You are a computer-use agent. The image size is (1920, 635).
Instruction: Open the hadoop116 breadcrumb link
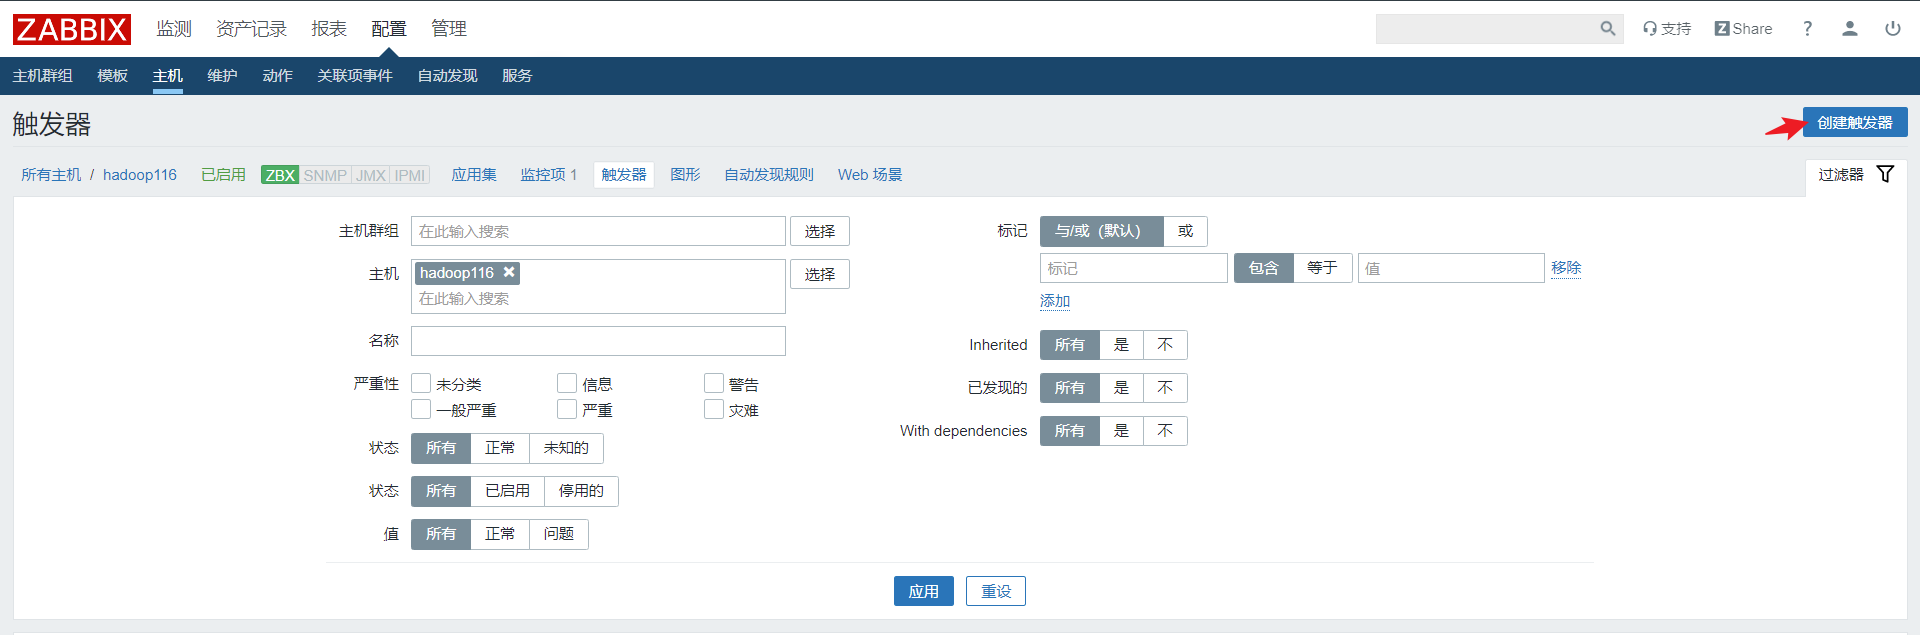[x=140, y=175]
